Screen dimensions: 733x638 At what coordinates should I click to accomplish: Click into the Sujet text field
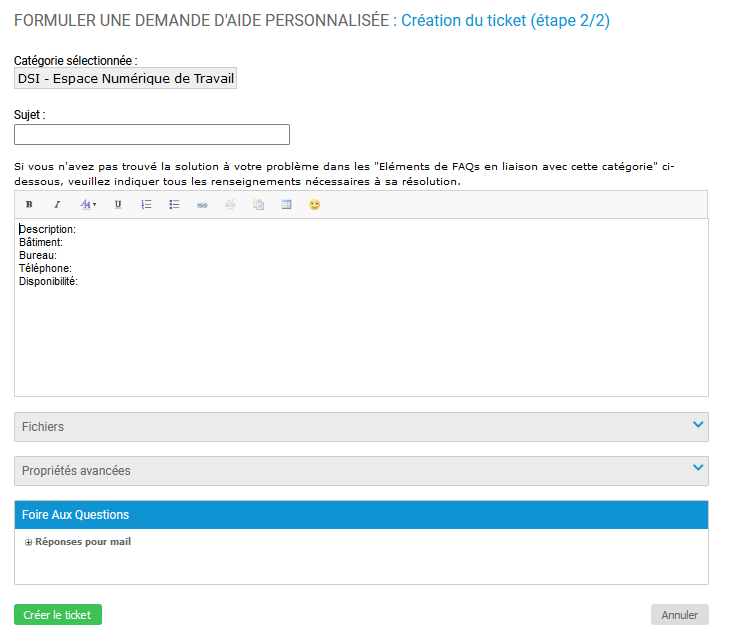(152, 135)
